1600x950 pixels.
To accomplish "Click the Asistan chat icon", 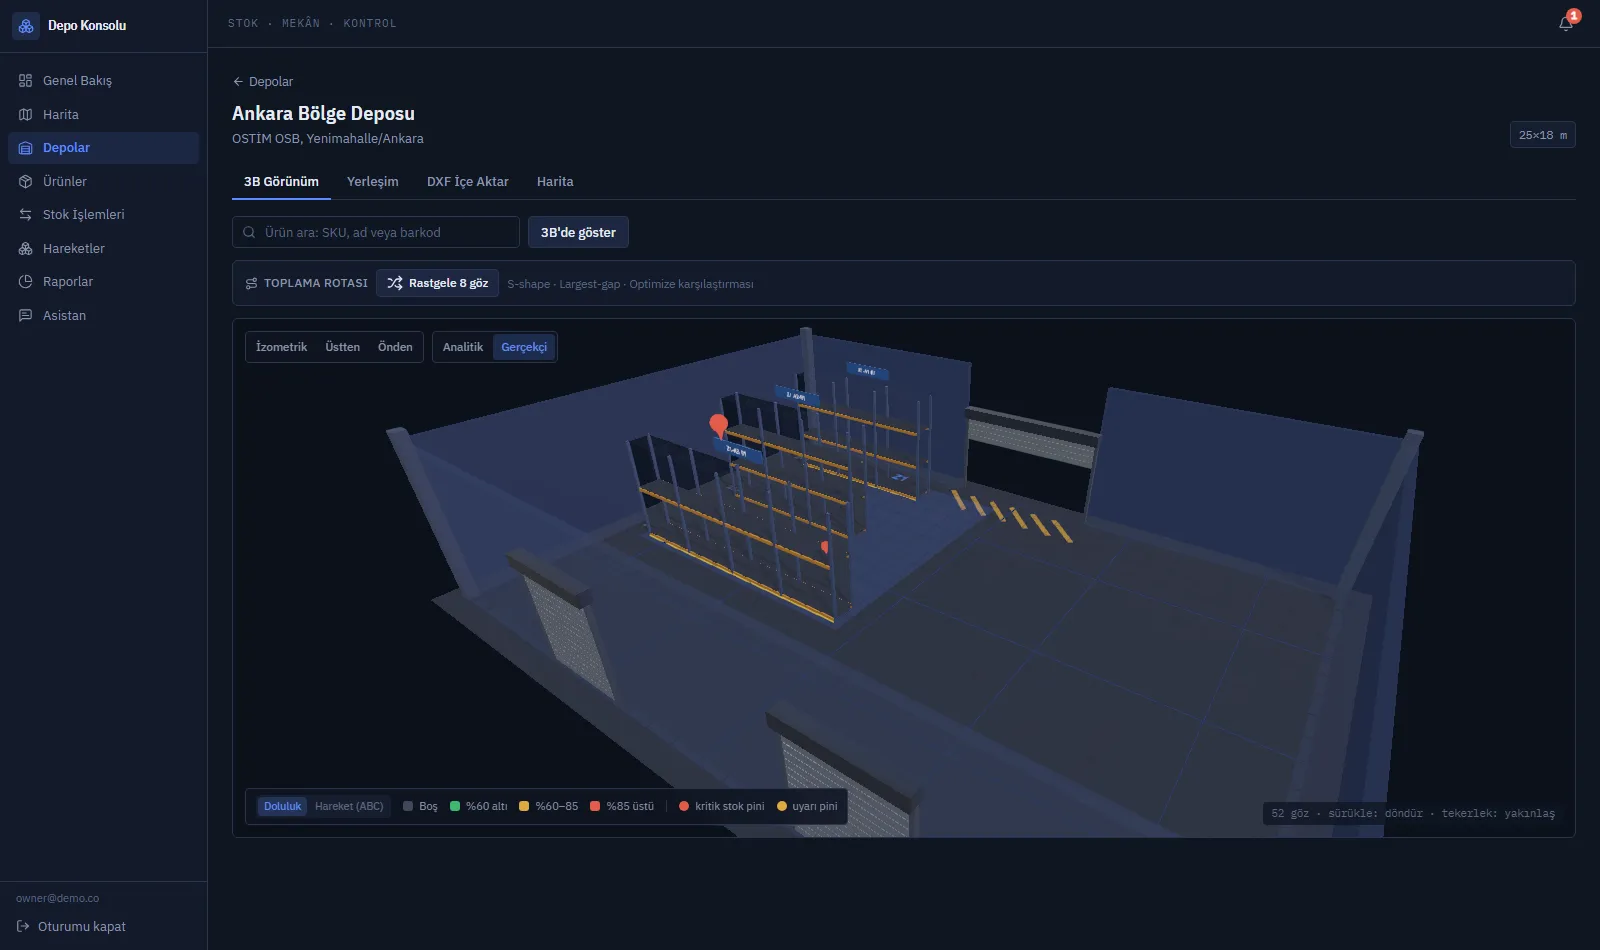I will pos(26,315).
